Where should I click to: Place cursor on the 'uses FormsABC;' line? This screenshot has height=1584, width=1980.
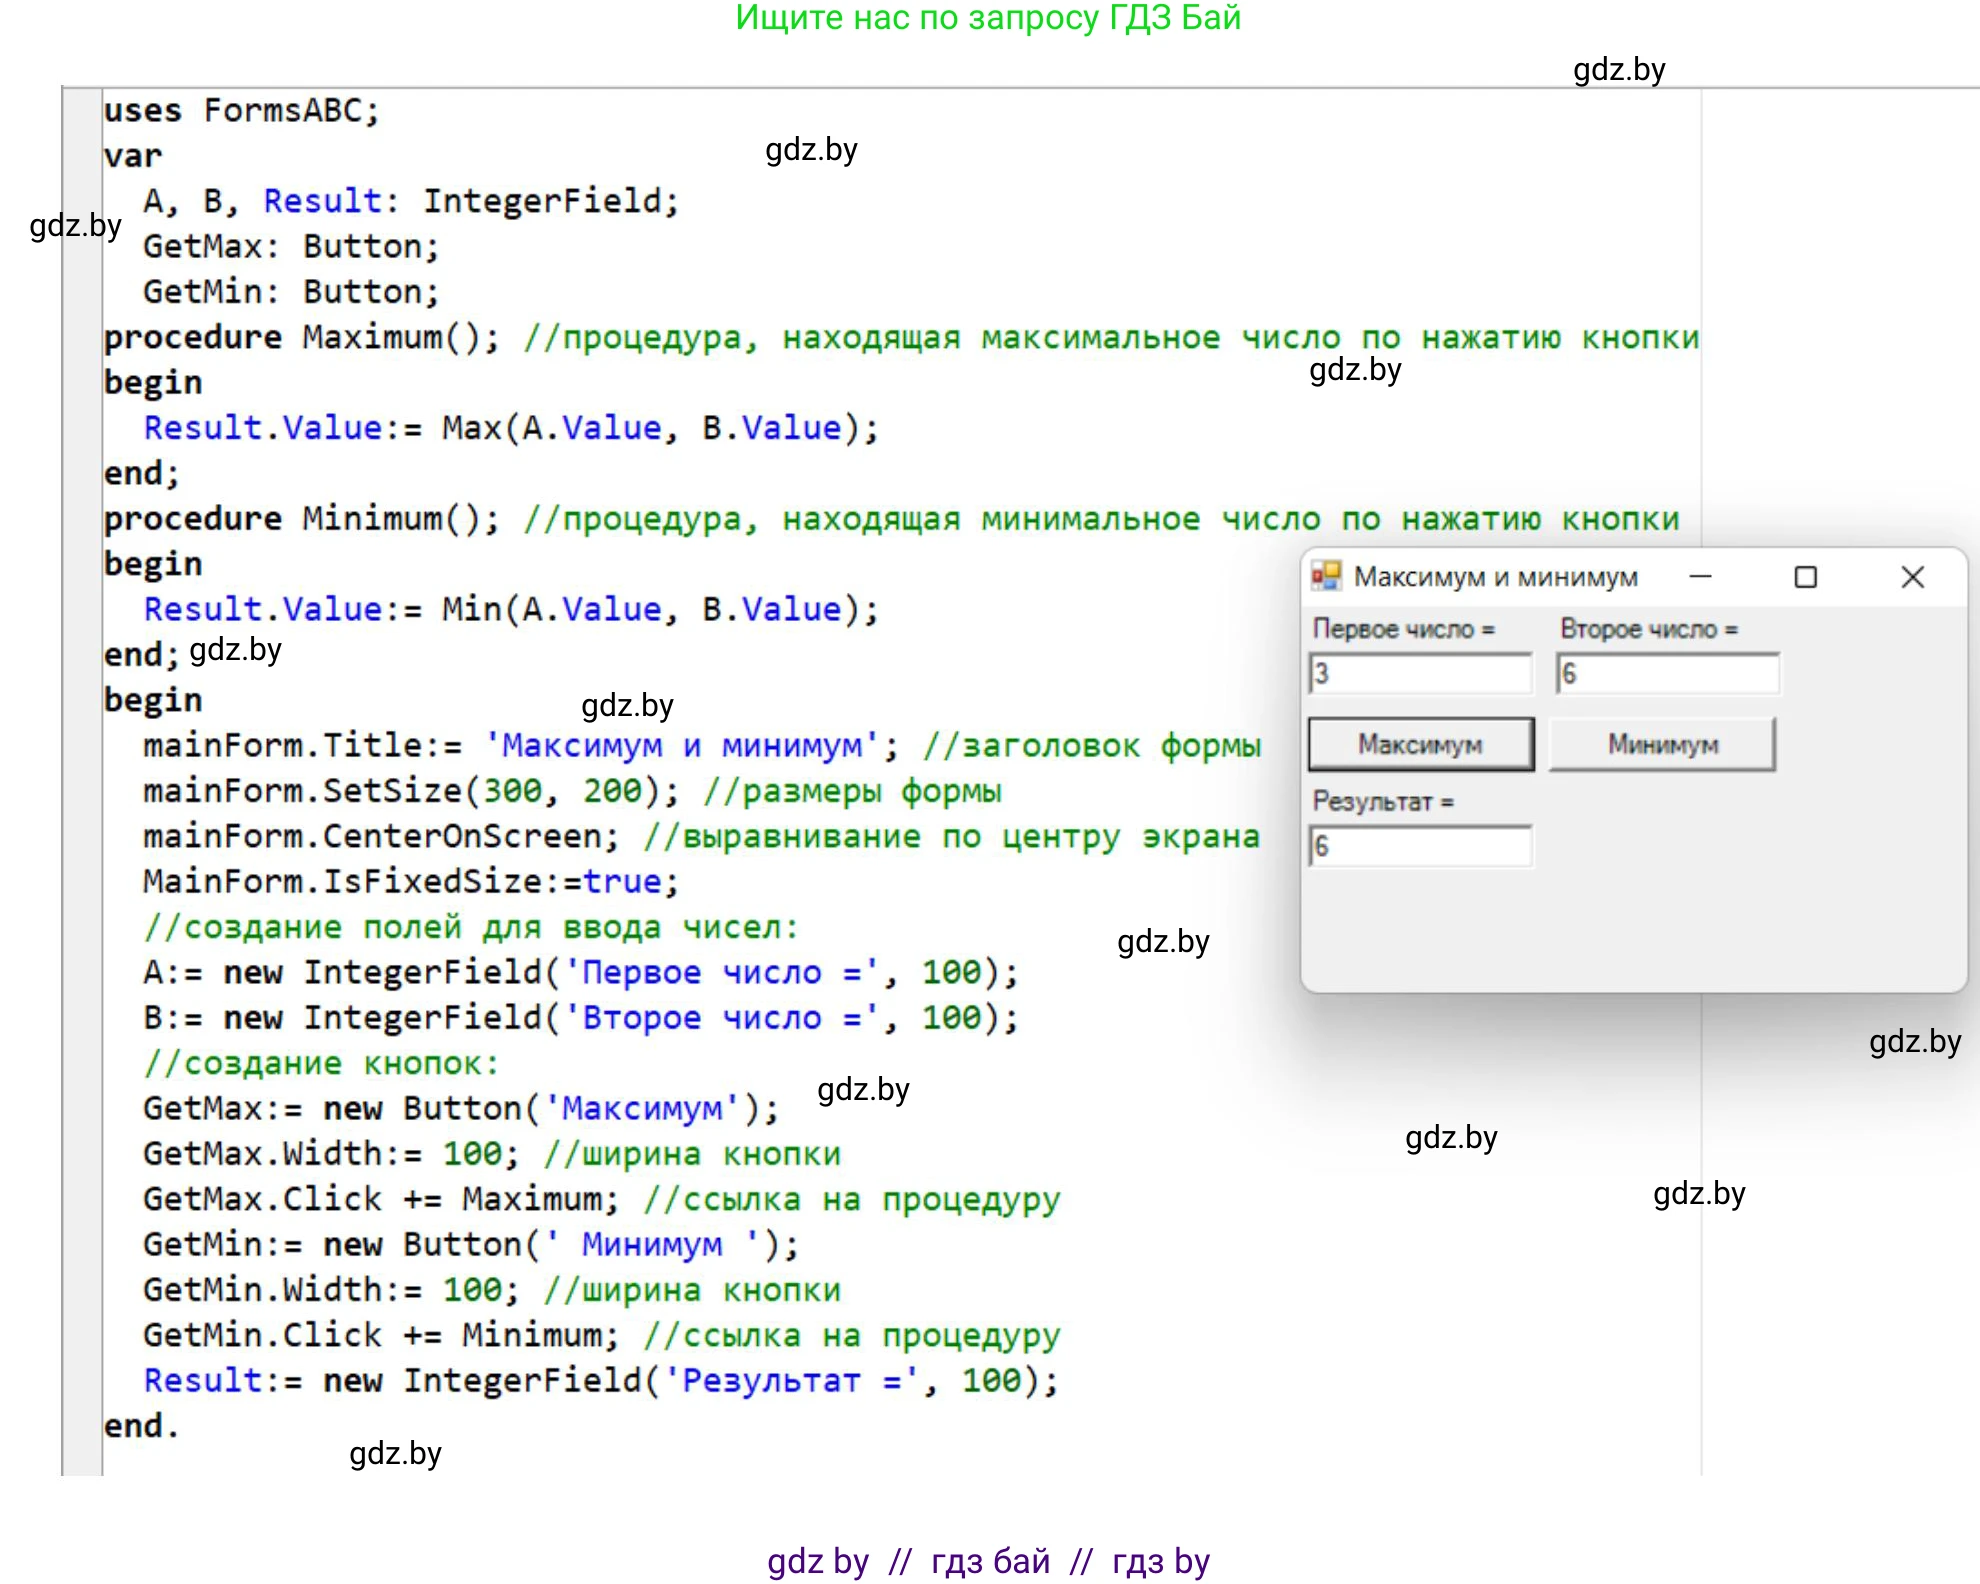(241, 110)
